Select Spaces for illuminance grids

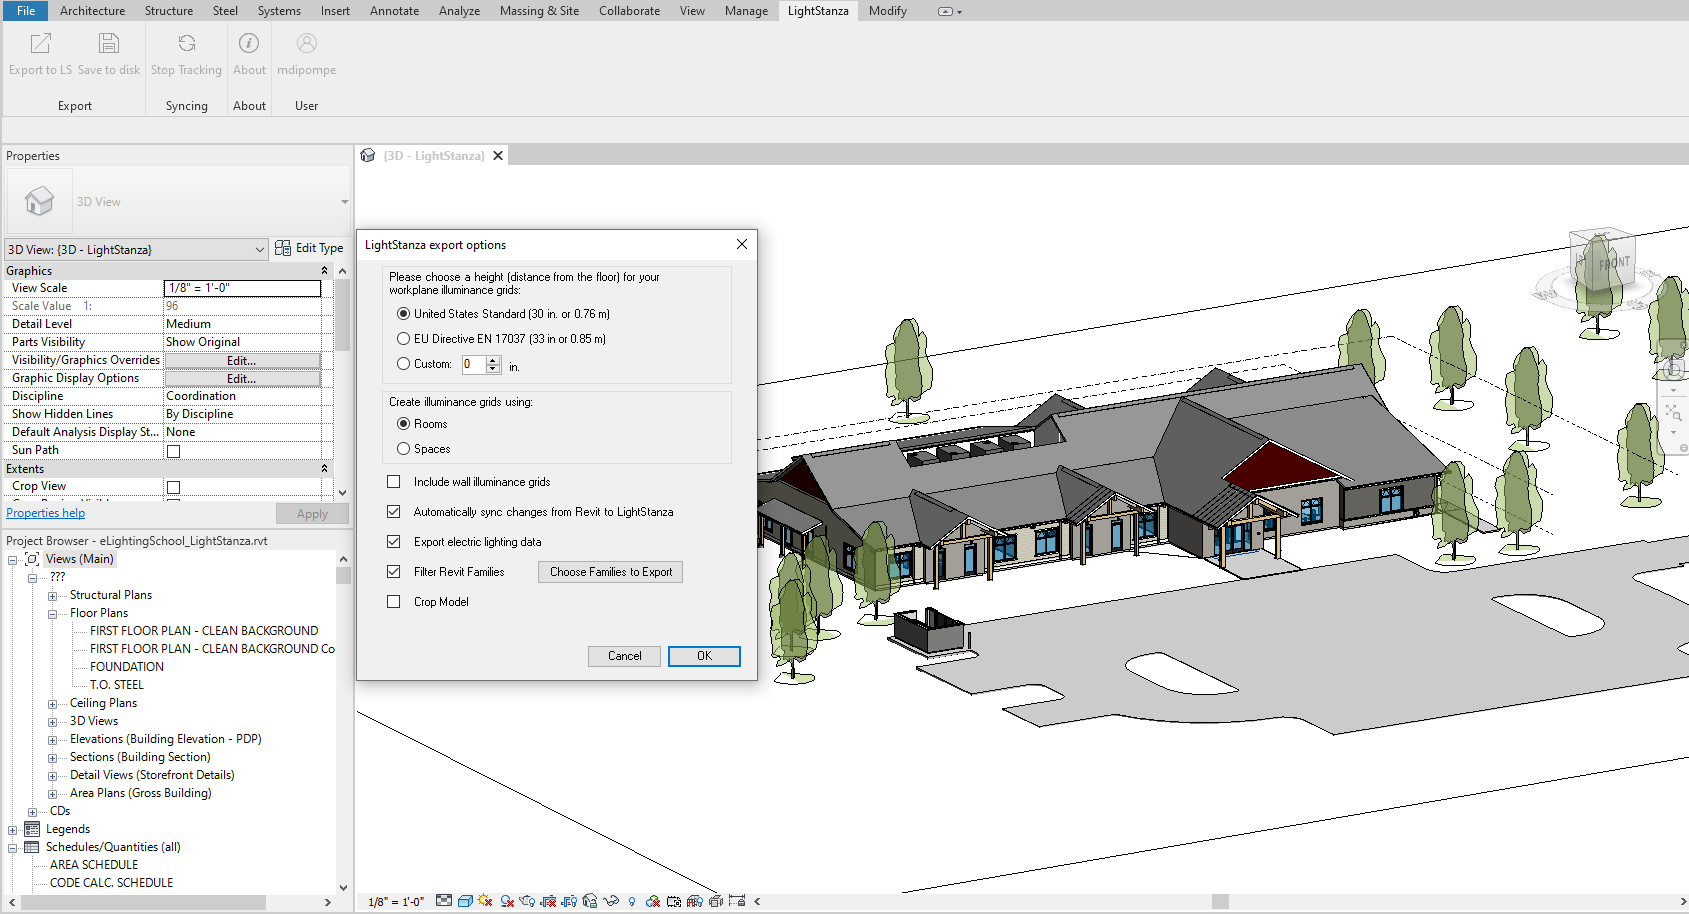pos(404,449)
